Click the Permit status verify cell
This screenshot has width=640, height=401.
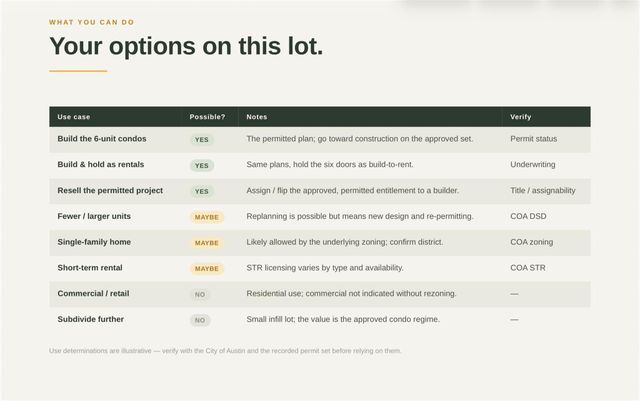coord(533,139)
